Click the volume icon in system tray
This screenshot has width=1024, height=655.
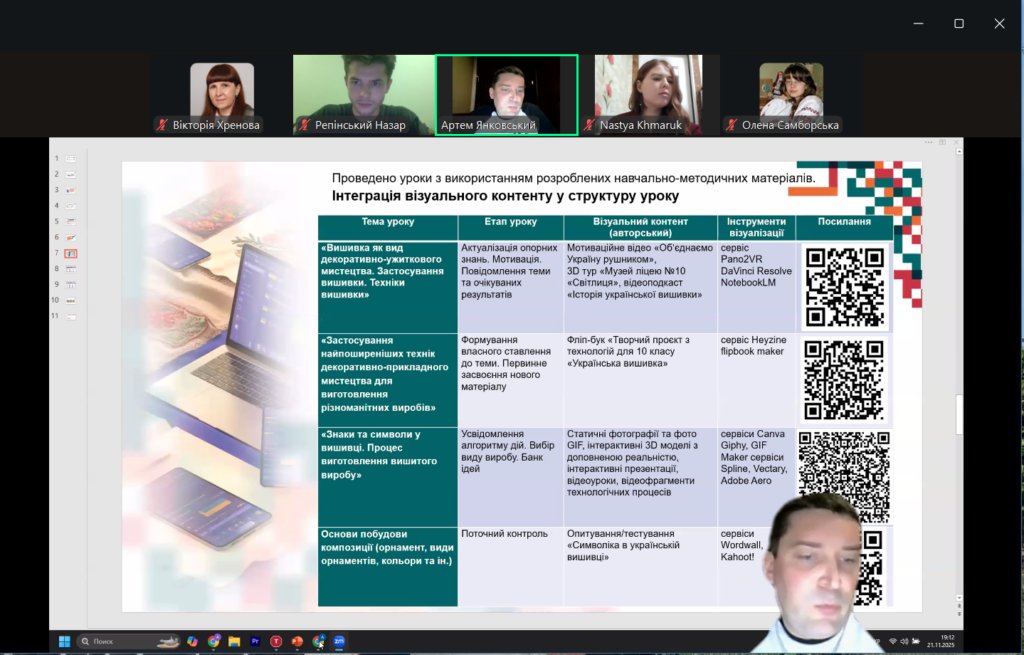click(x=906, y=641)
